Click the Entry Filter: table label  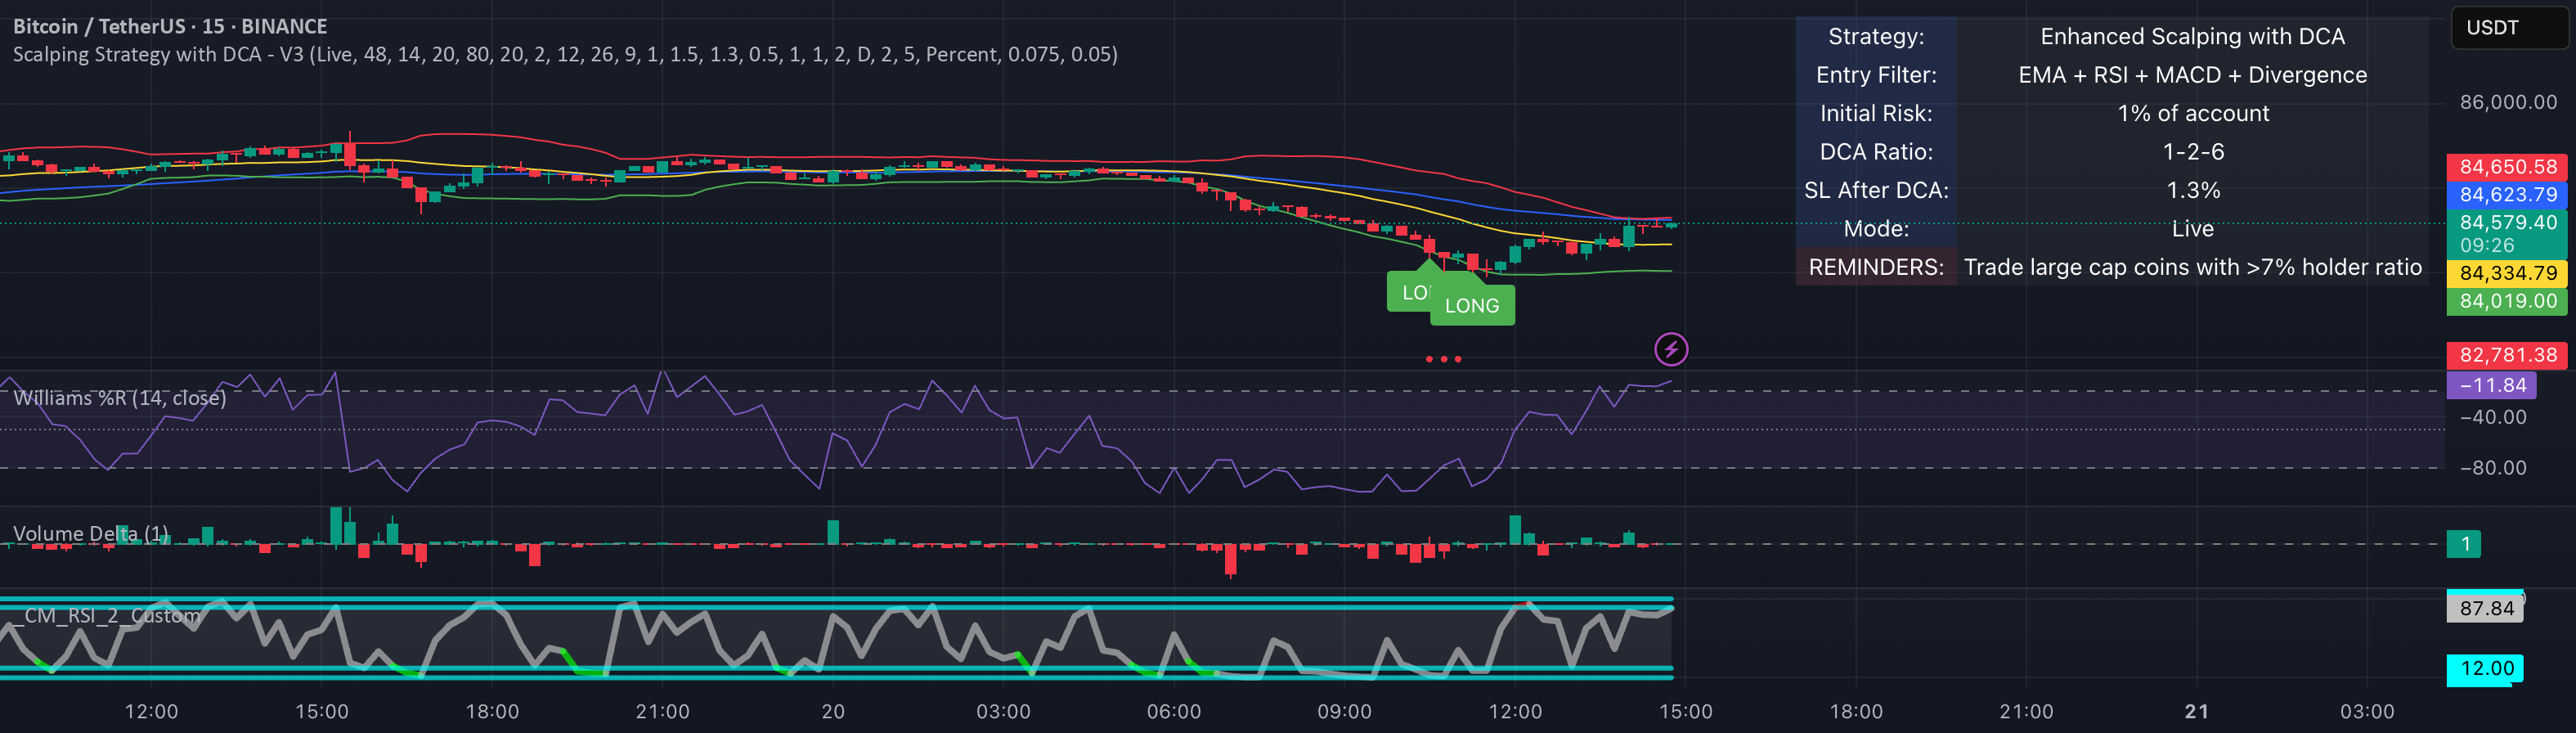pos(1876,75)
